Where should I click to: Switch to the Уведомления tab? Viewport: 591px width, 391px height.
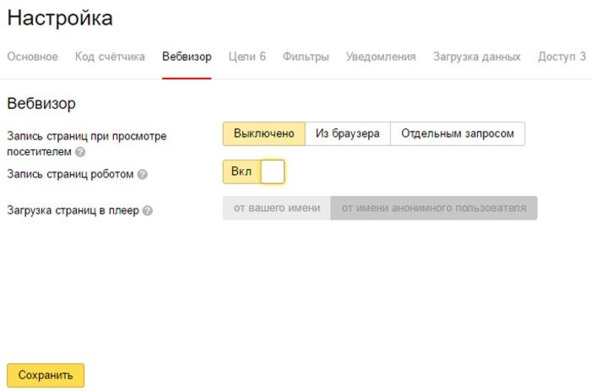(381, 57)
